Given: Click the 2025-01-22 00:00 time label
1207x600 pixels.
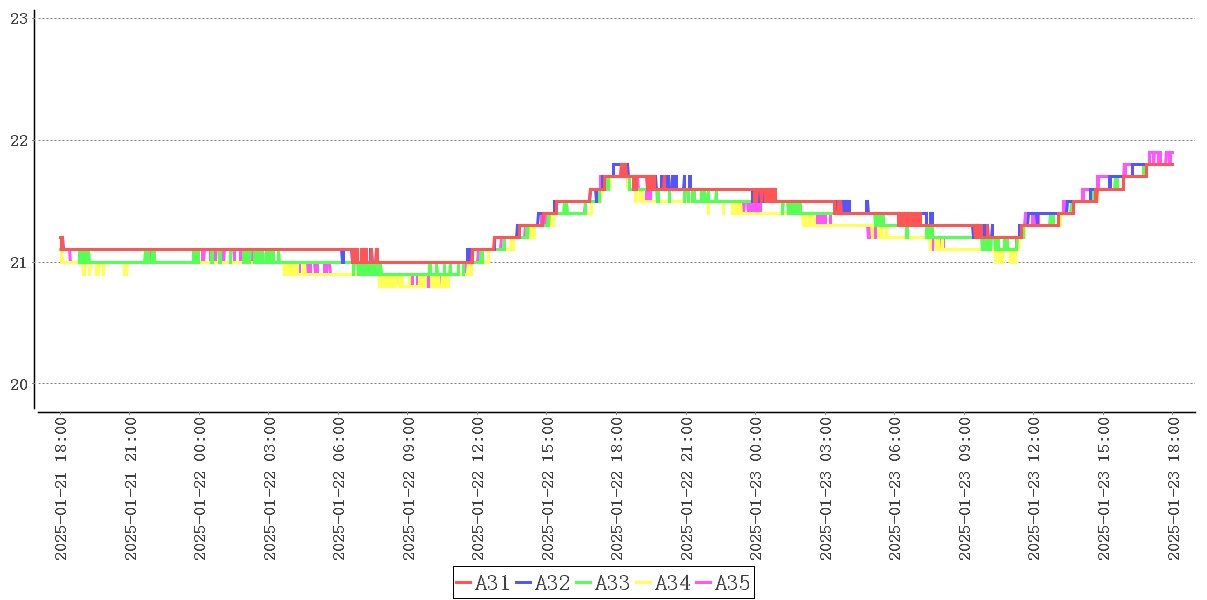Looking at the screenshot, I should (200, 489).
